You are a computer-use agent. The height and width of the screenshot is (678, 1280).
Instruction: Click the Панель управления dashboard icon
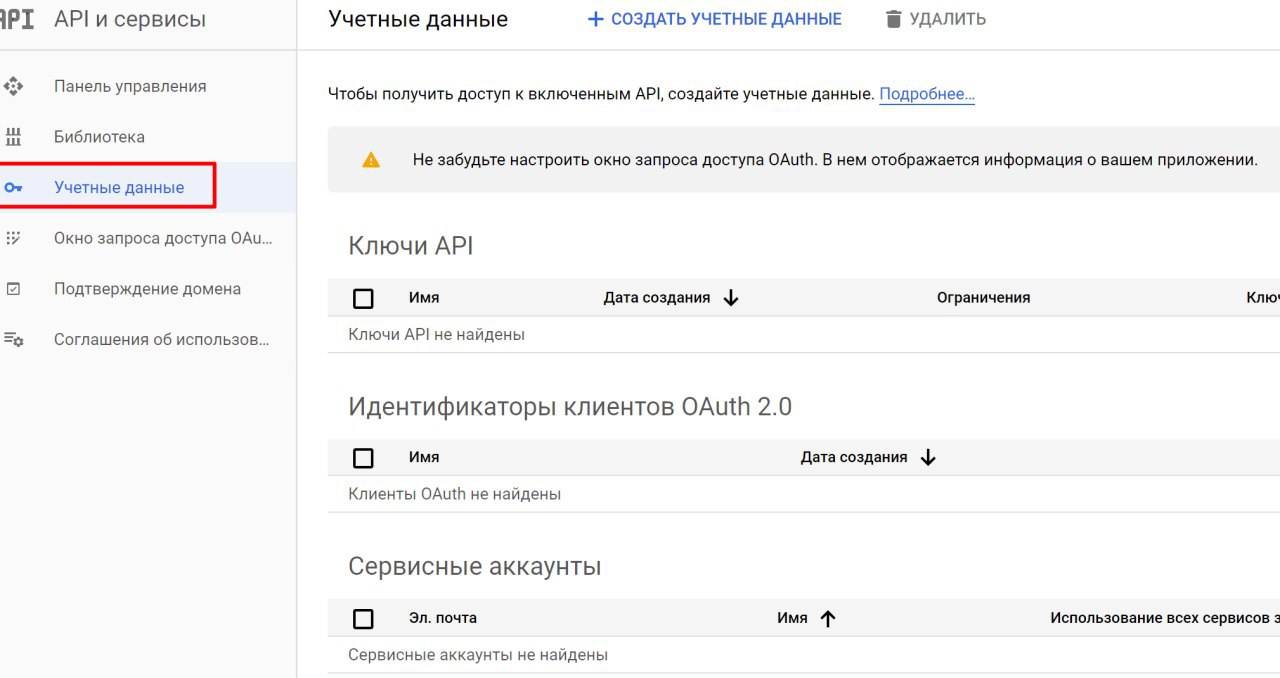[x=13, y=86]
